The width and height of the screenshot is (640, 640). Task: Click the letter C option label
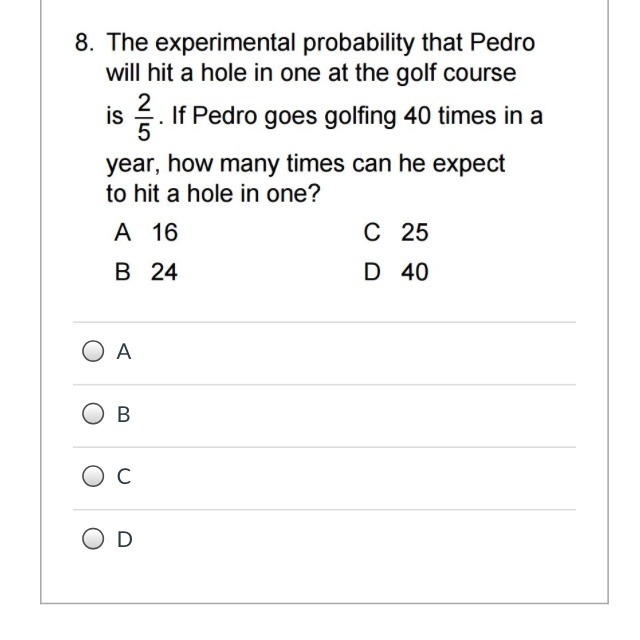click(124, 477)
